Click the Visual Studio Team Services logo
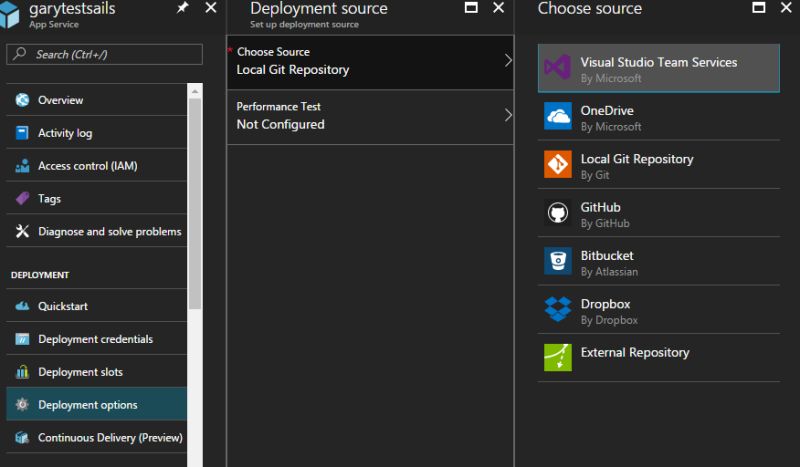800x467 pixels. pos(557,67)
